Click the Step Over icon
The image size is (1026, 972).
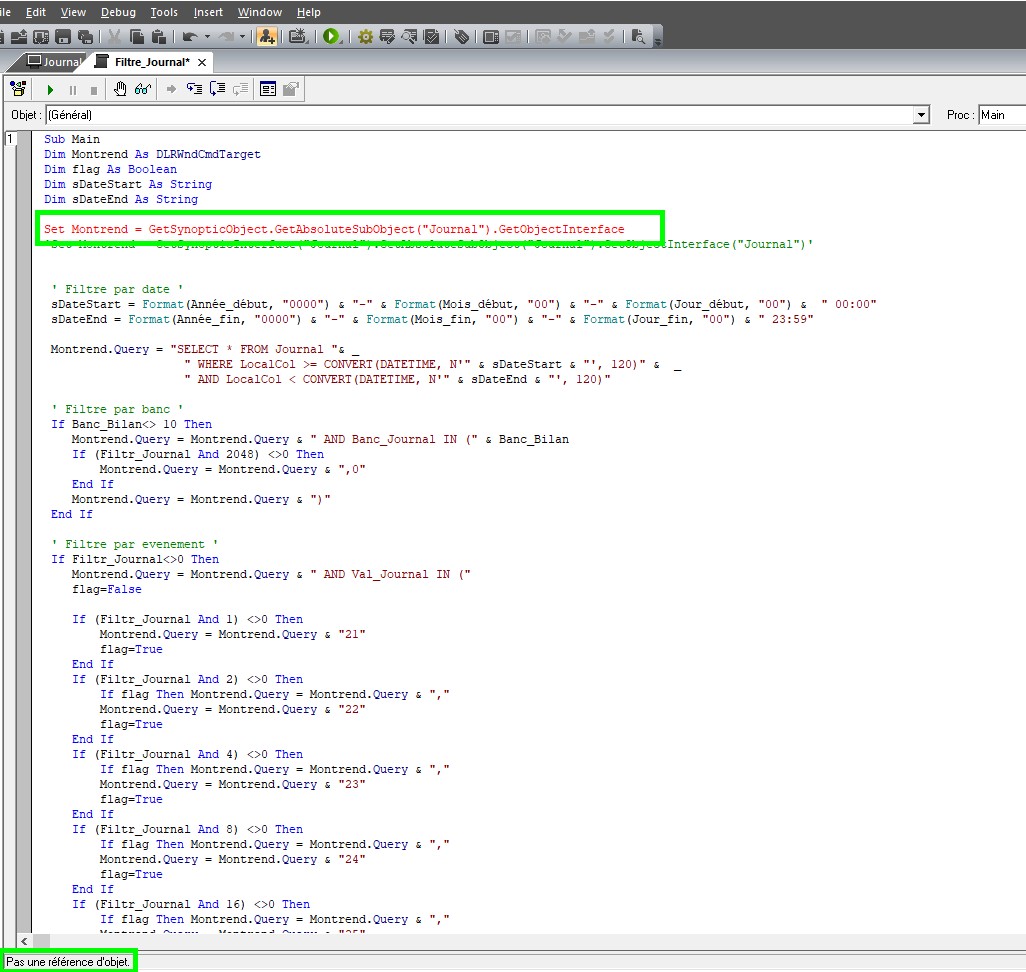pyautogui.click(x=217, y=89)
